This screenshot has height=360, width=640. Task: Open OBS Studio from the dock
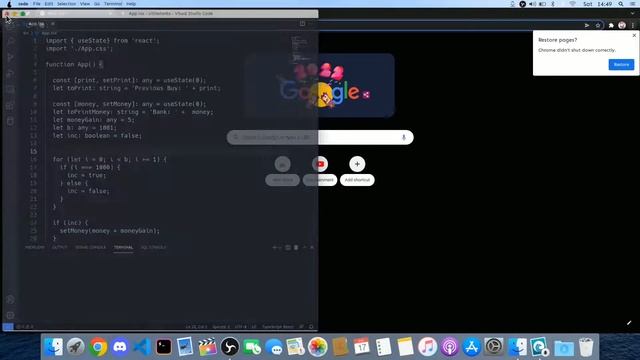tap(230, 347)
